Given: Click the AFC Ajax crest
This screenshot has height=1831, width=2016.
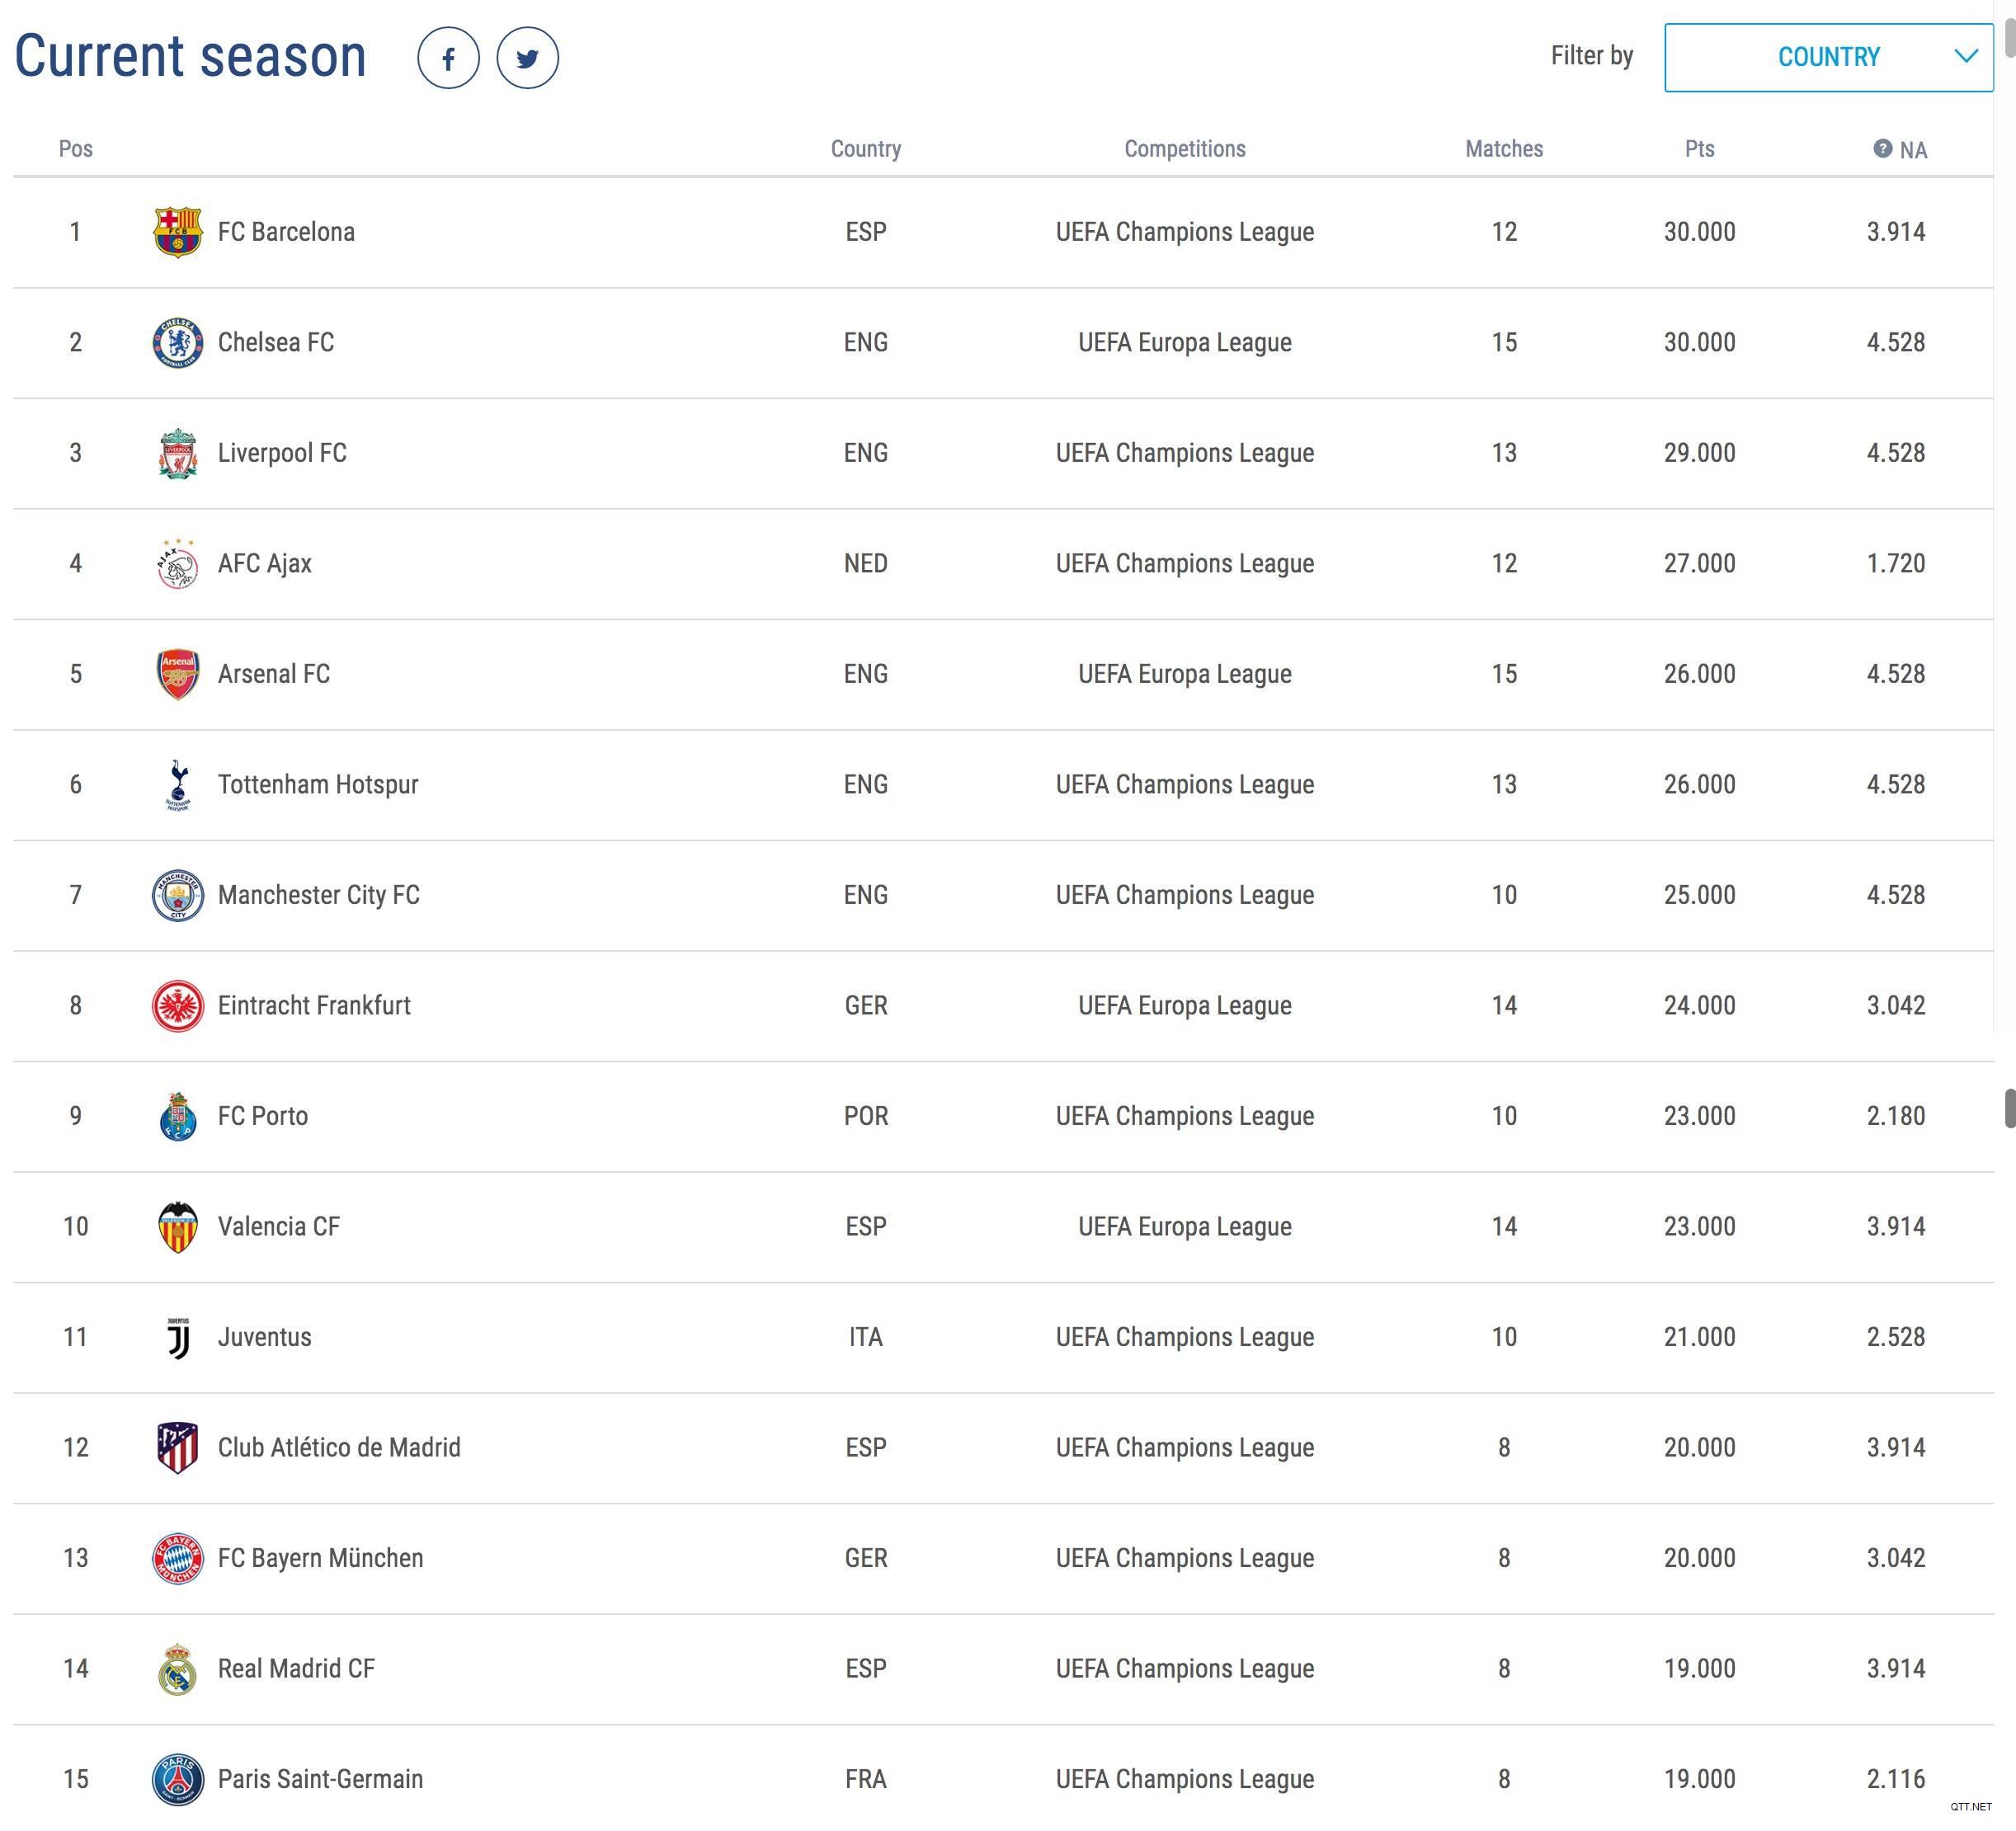Looking at the screenshot, I should (x=178, y=564).
